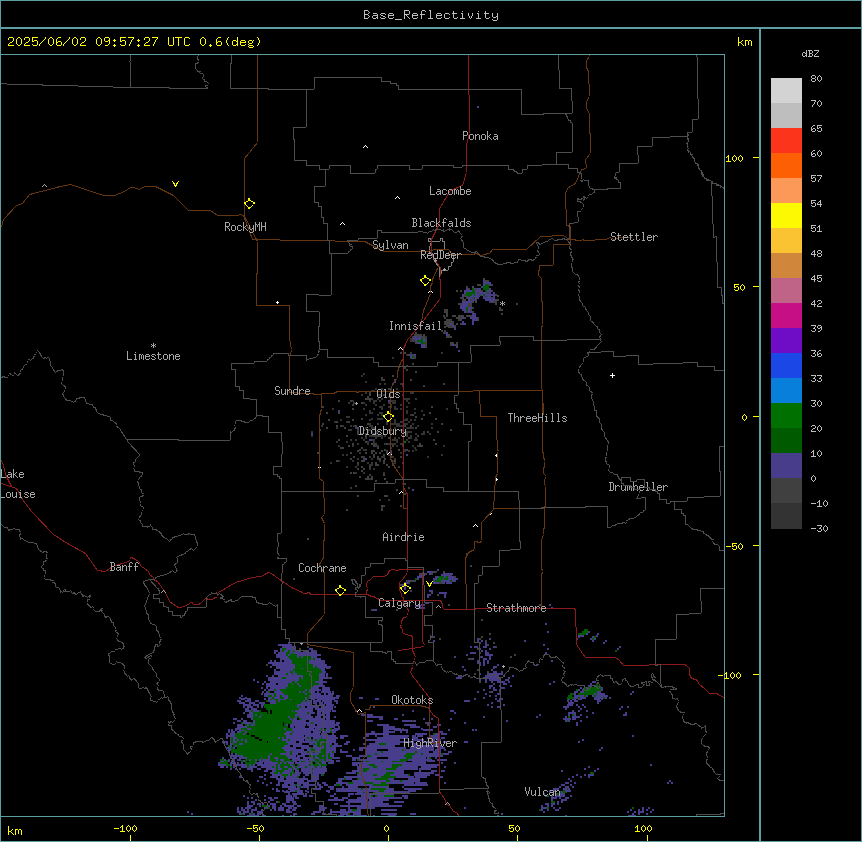Click the 80 dBZ white legend swatch

786,90
